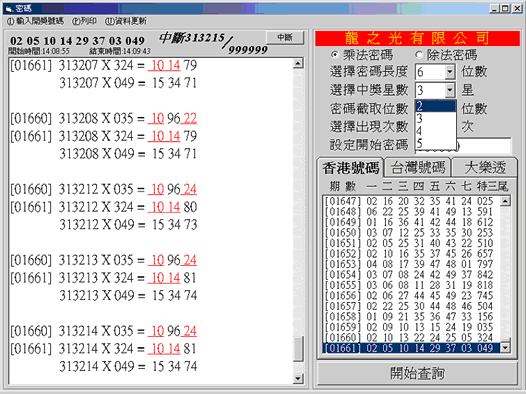Open the 選擇密碼長度 dropdown arrow

tap(450, 72)
